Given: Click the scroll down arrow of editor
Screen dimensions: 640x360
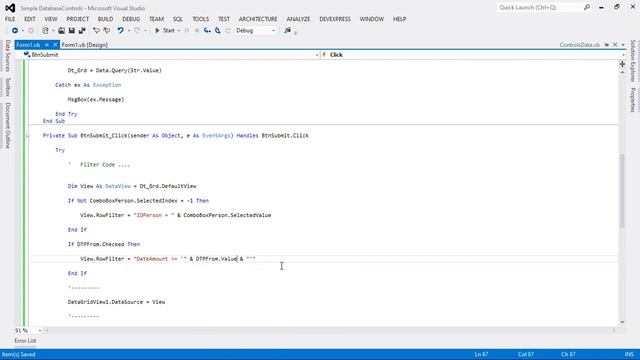Looking at the screenshot, I should point(622,322).
